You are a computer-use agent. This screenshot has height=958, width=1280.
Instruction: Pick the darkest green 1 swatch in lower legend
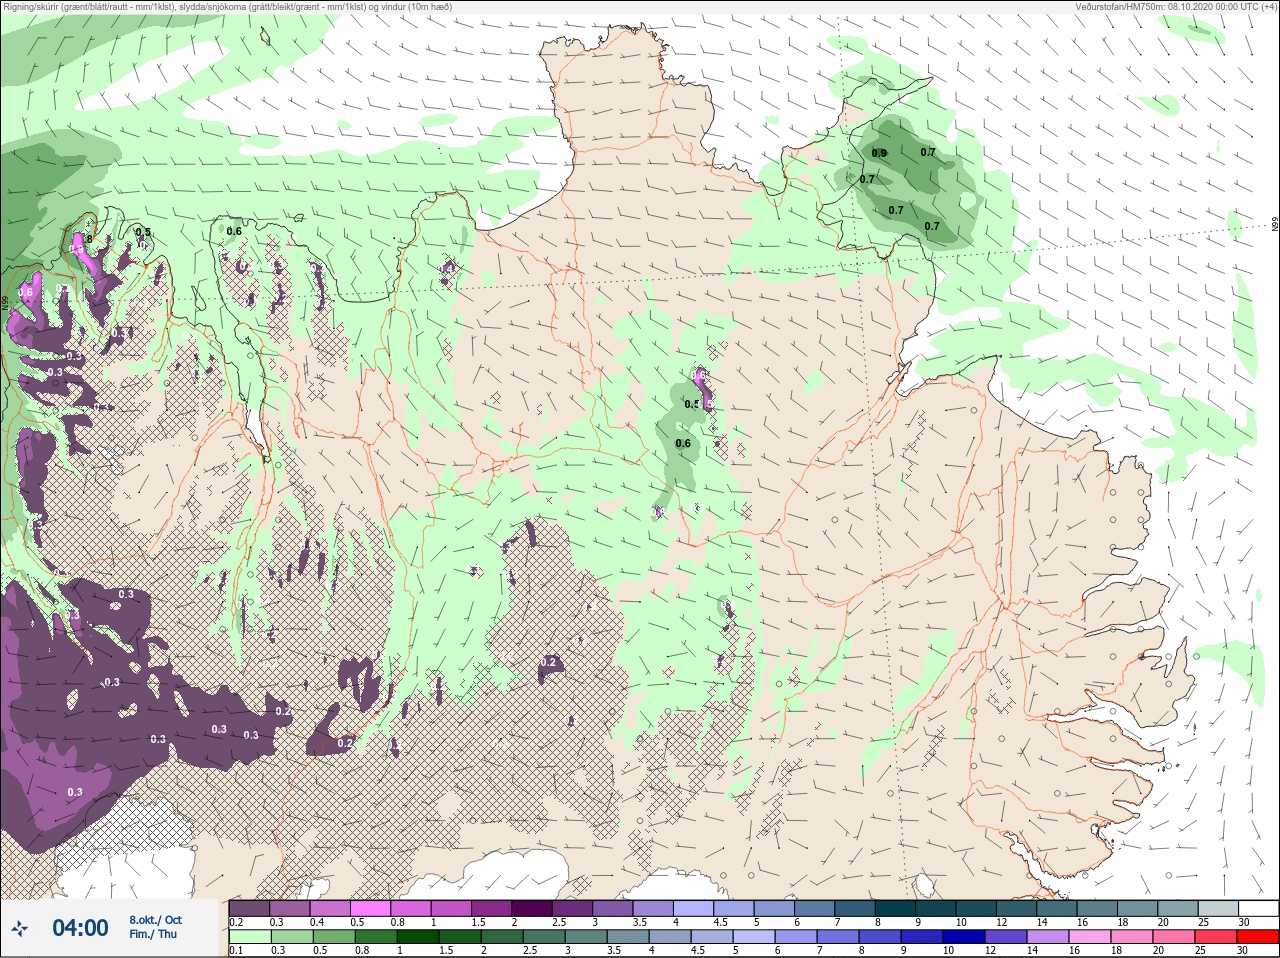pos(418,937)
